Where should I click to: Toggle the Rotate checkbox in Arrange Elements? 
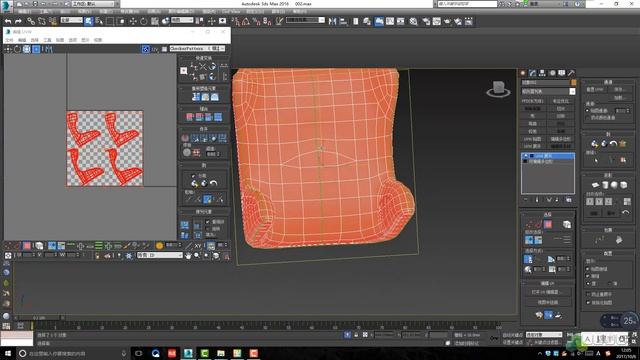click(x=208, y=229)
